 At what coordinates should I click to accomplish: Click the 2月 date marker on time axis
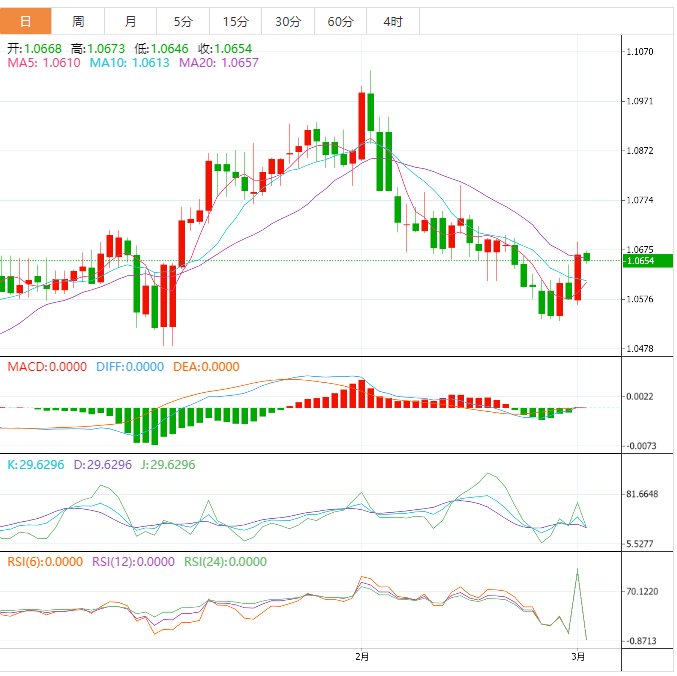(x=362, y=657)
